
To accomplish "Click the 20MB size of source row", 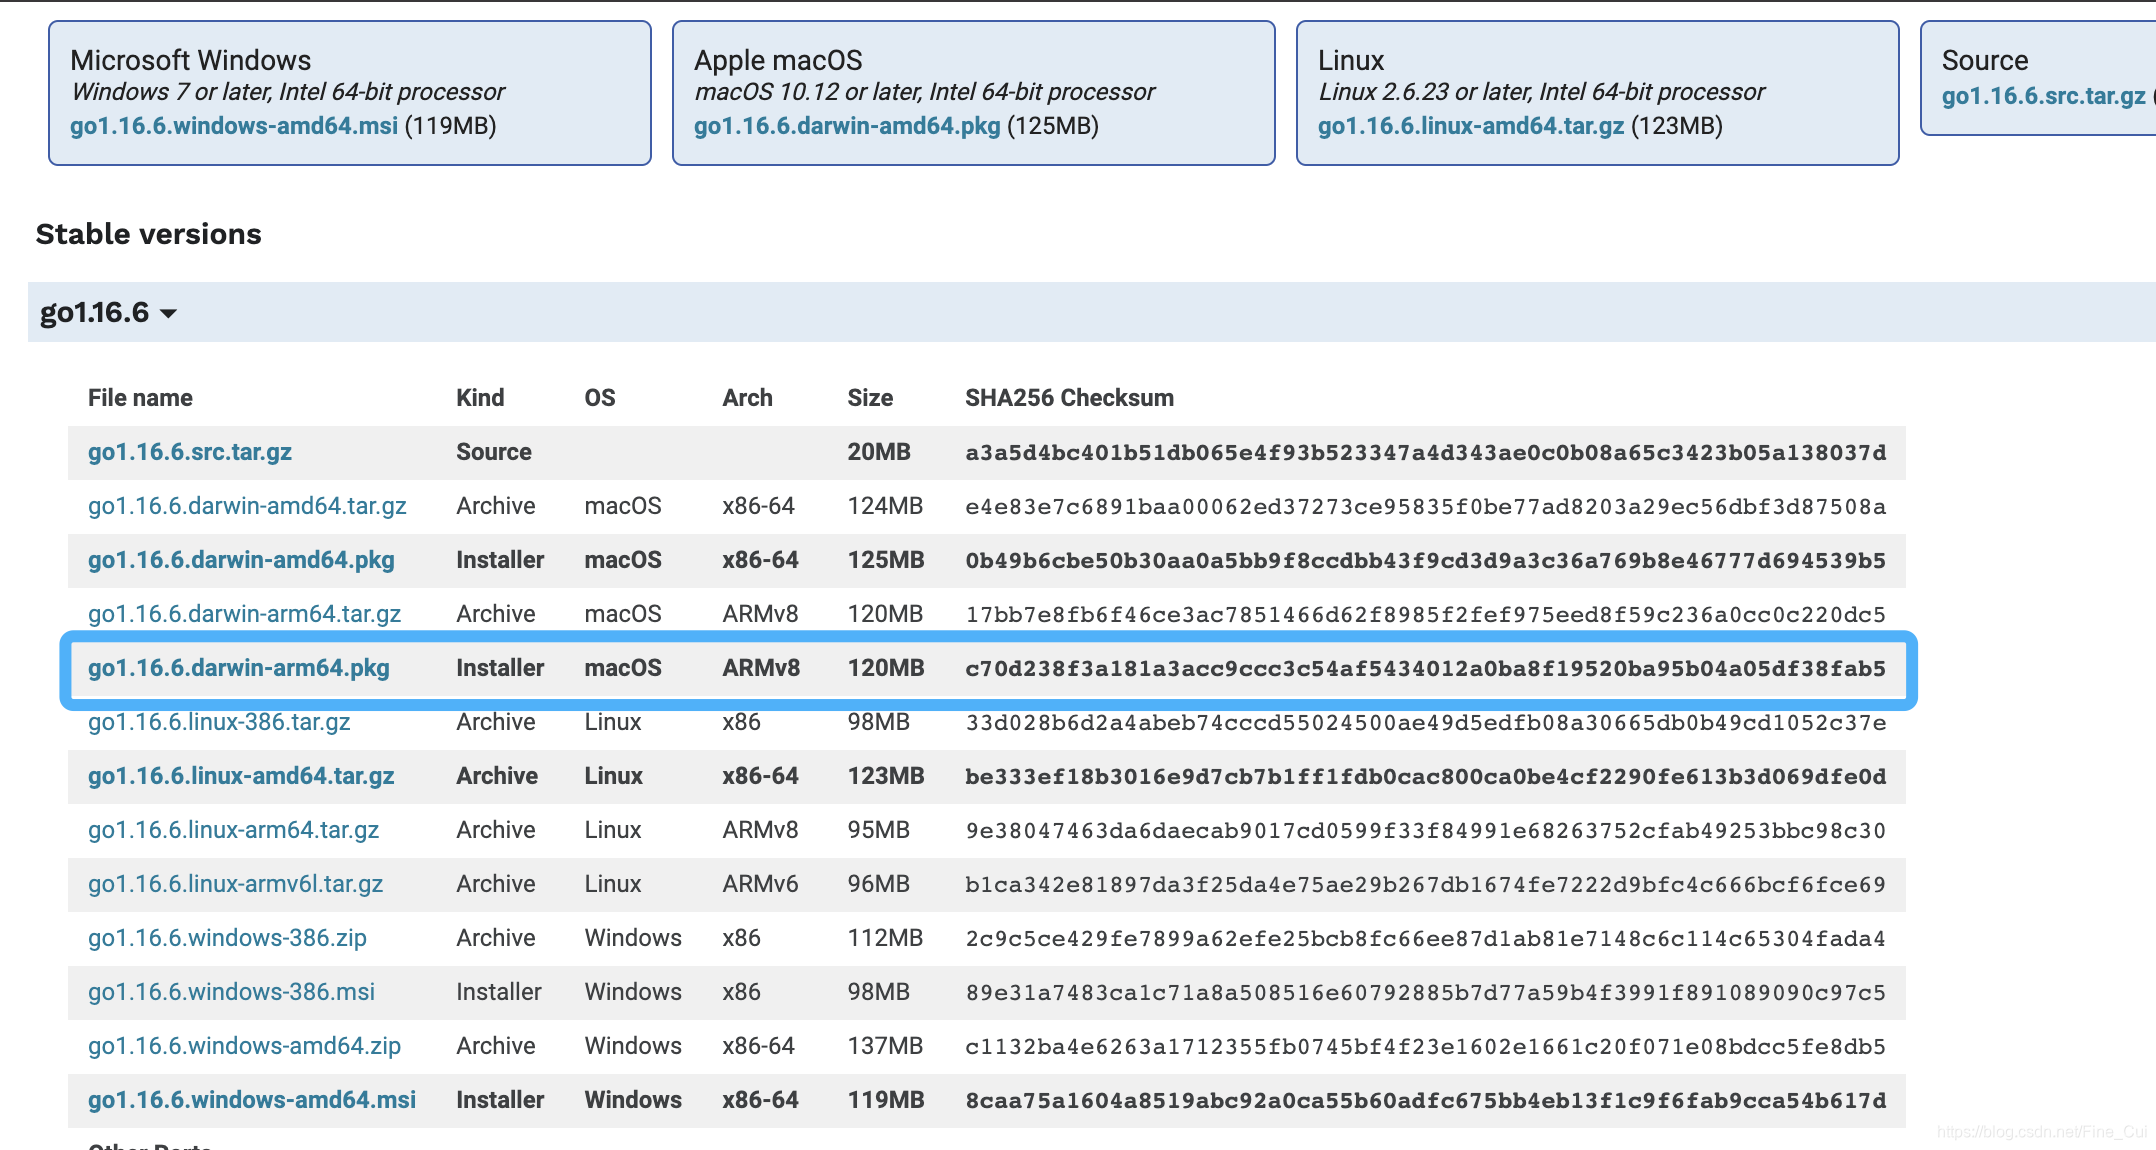I will pos(879,452).
